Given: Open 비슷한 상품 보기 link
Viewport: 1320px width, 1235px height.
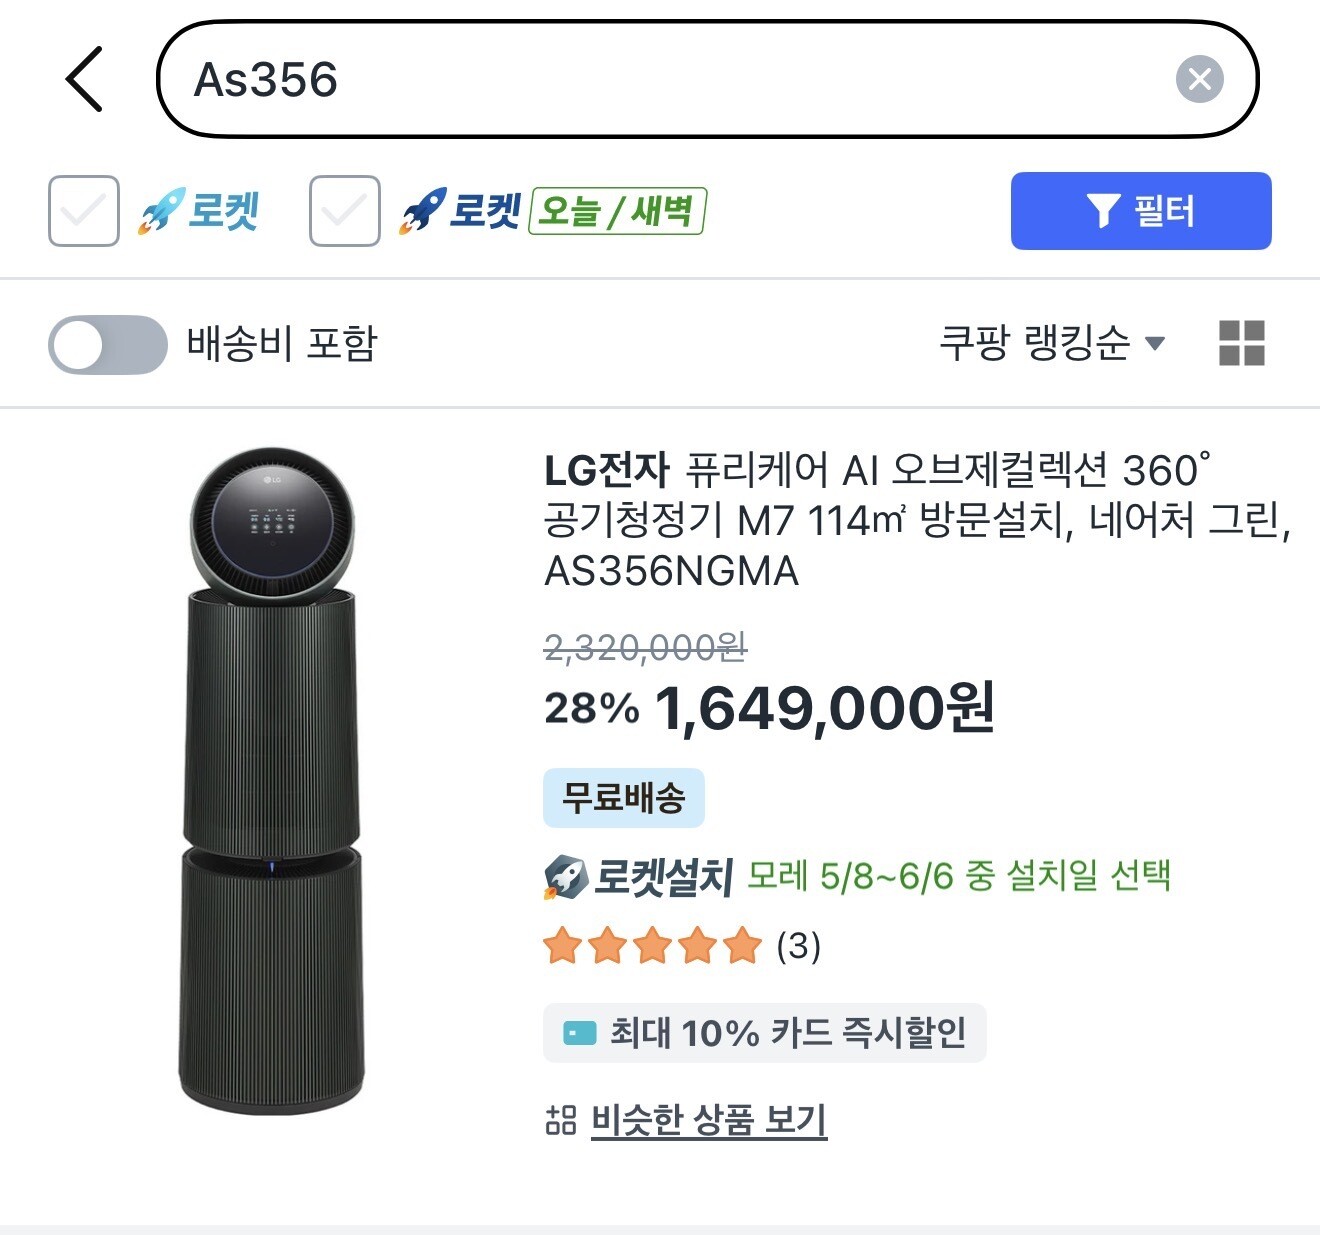Looking at the screenshot, I should pos(709,1119).
